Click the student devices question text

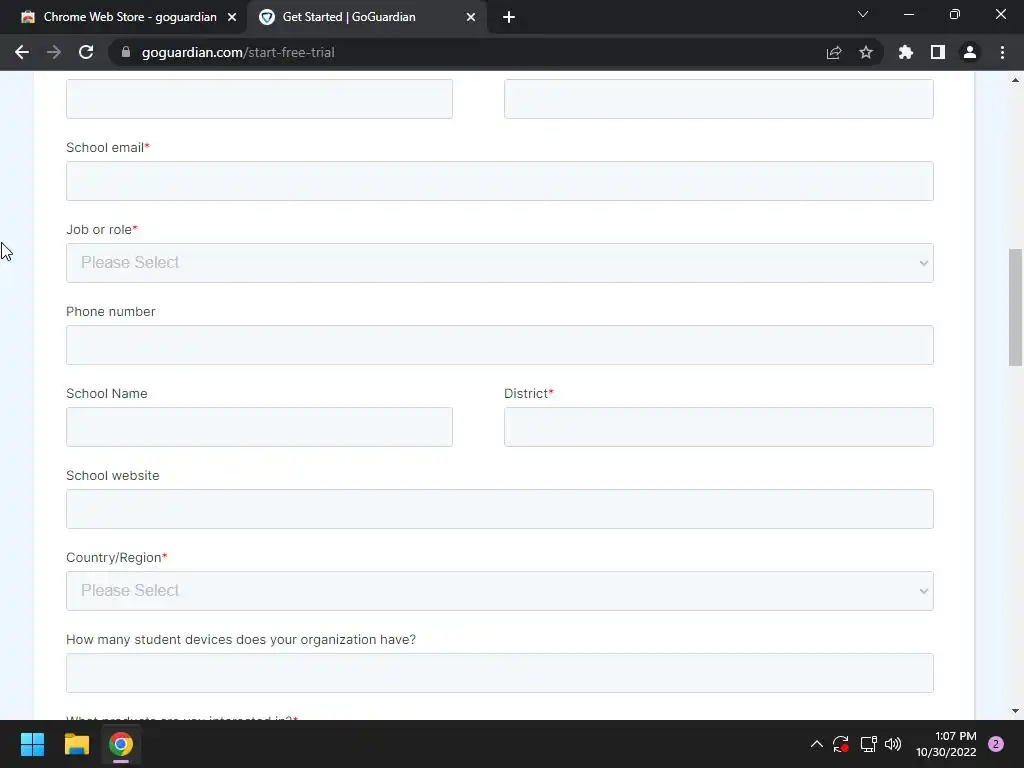[x=241, y=639]
